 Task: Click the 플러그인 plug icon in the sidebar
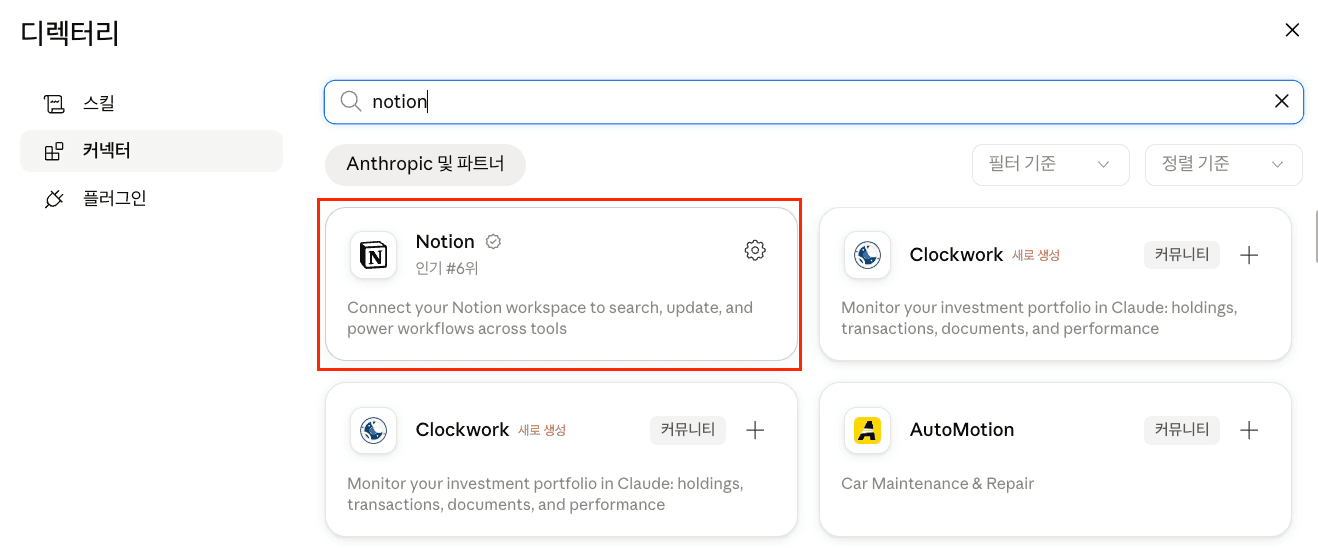54,199
